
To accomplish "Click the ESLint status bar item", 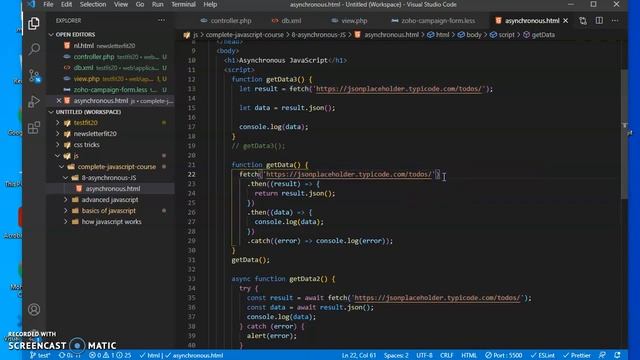I will [542, 356].
